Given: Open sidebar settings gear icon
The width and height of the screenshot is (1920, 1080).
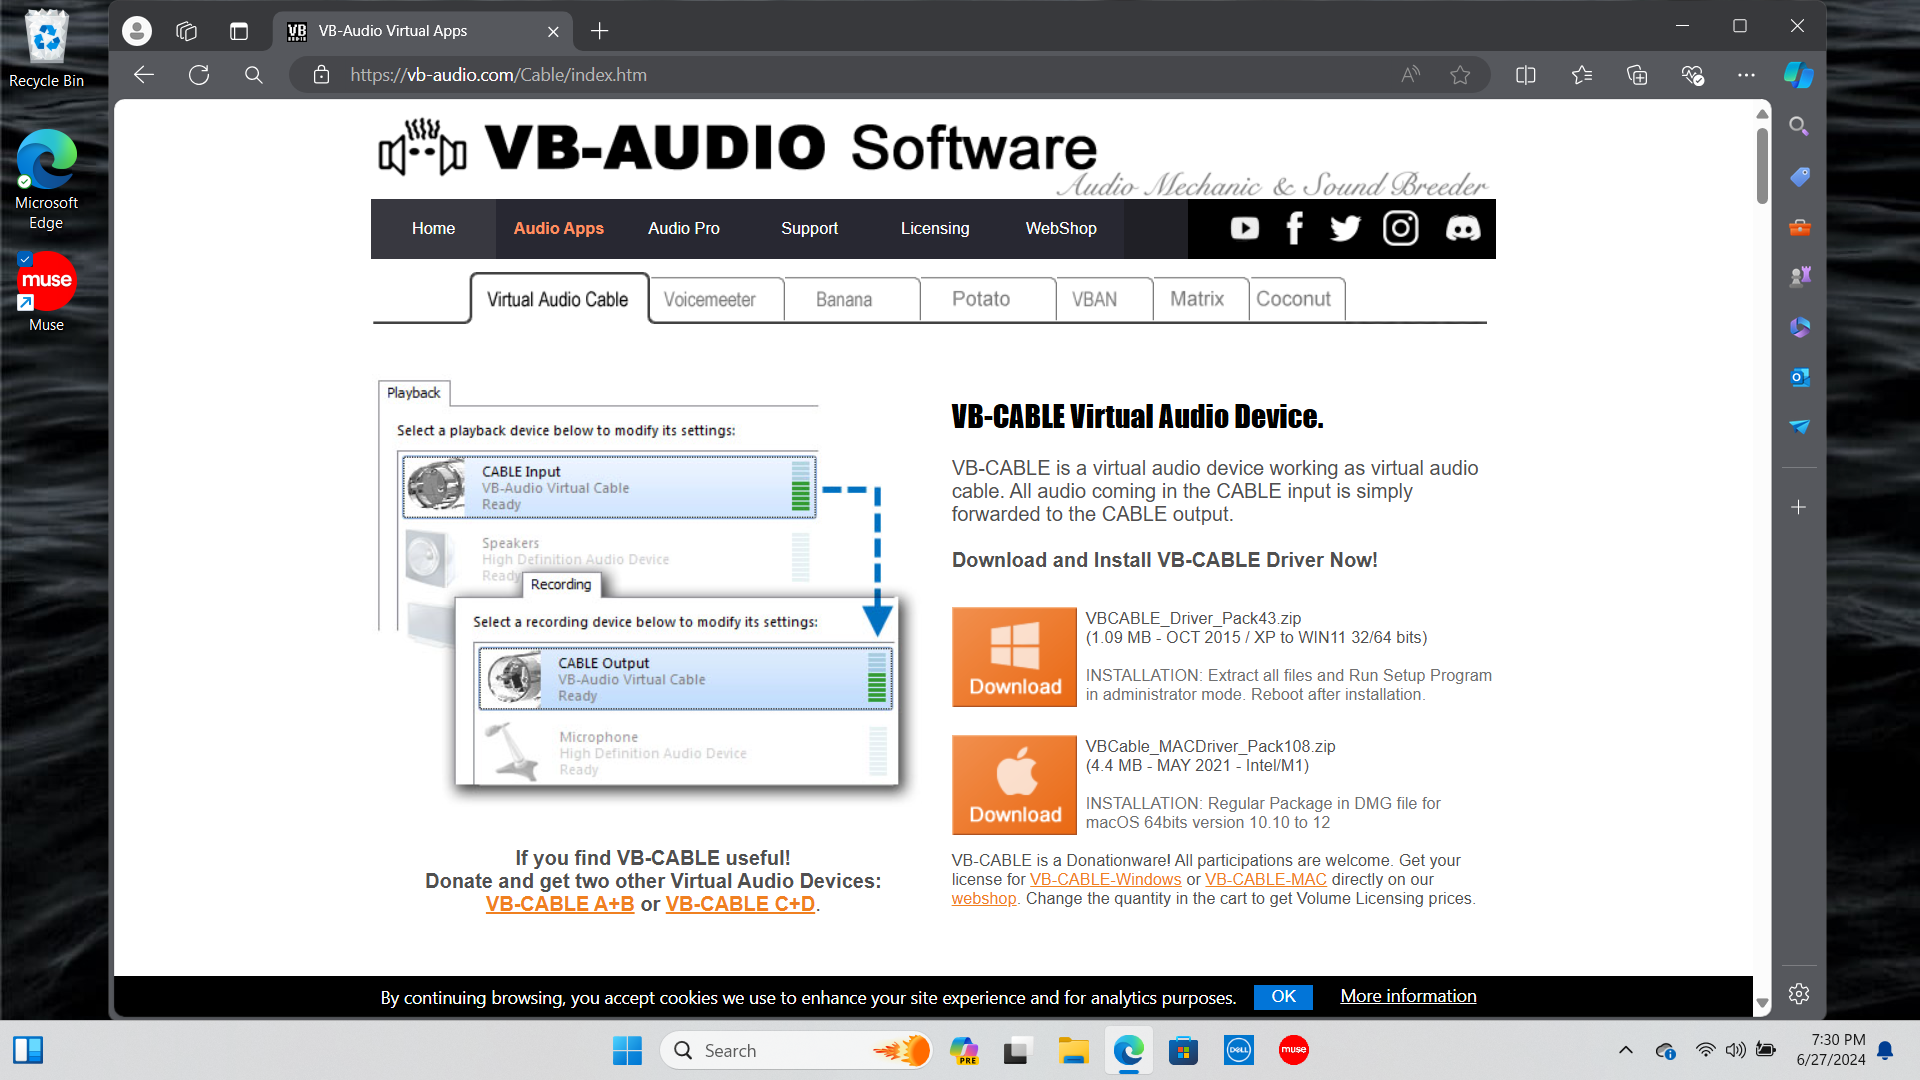Looking at the screenshot, I should [1798, 994].
